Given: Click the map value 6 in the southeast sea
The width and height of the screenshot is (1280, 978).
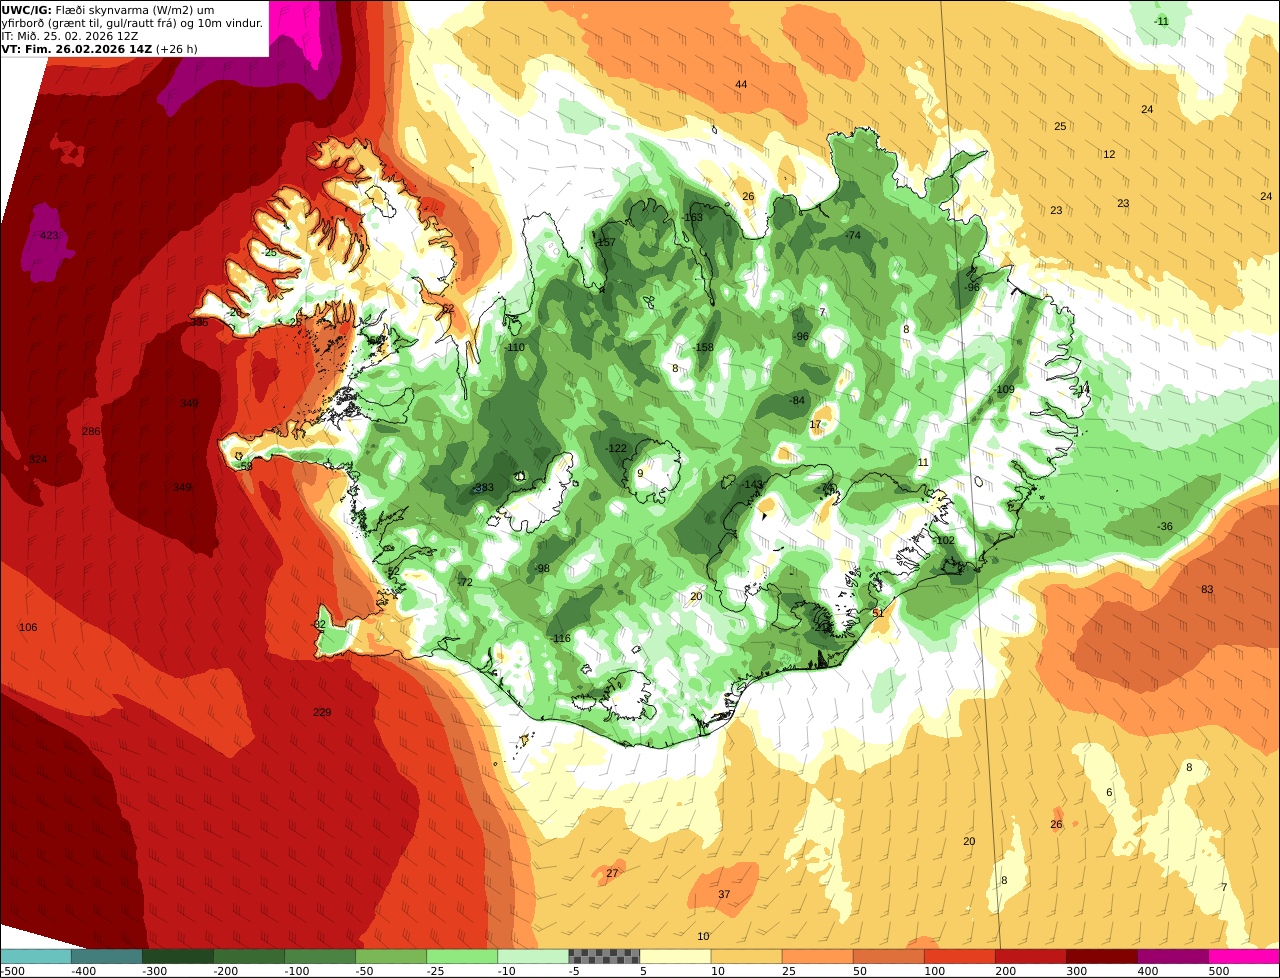Looking at the screenshot, I should pos(1109,793).
